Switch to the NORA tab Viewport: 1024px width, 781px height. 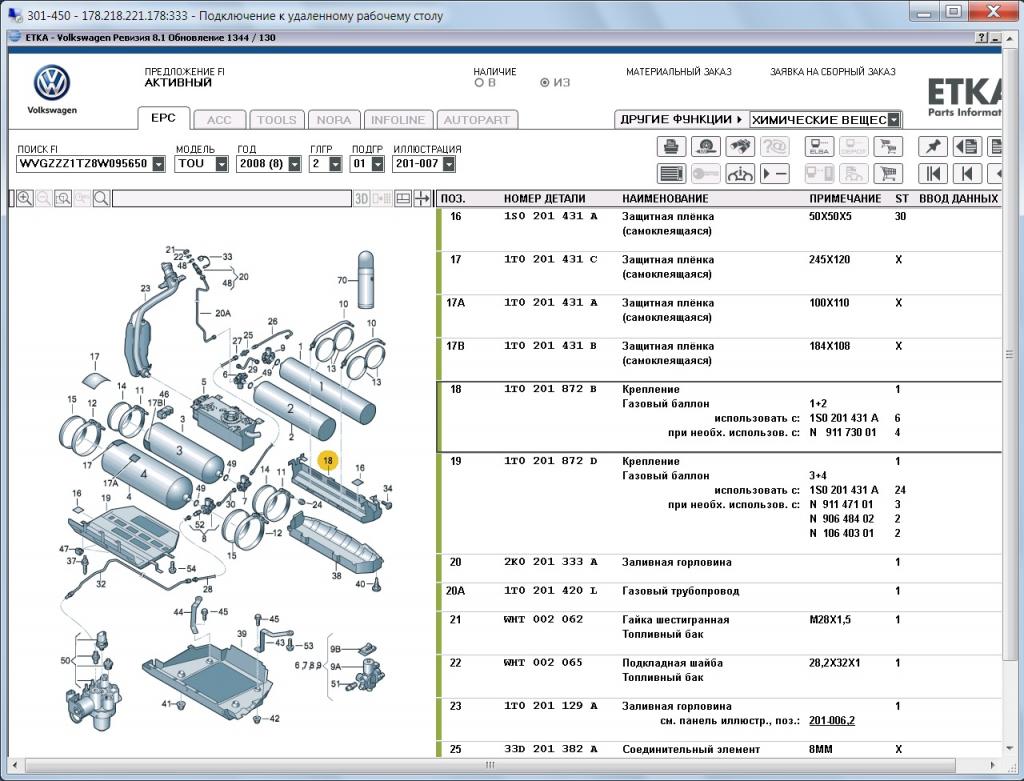(x=334, y=120)
